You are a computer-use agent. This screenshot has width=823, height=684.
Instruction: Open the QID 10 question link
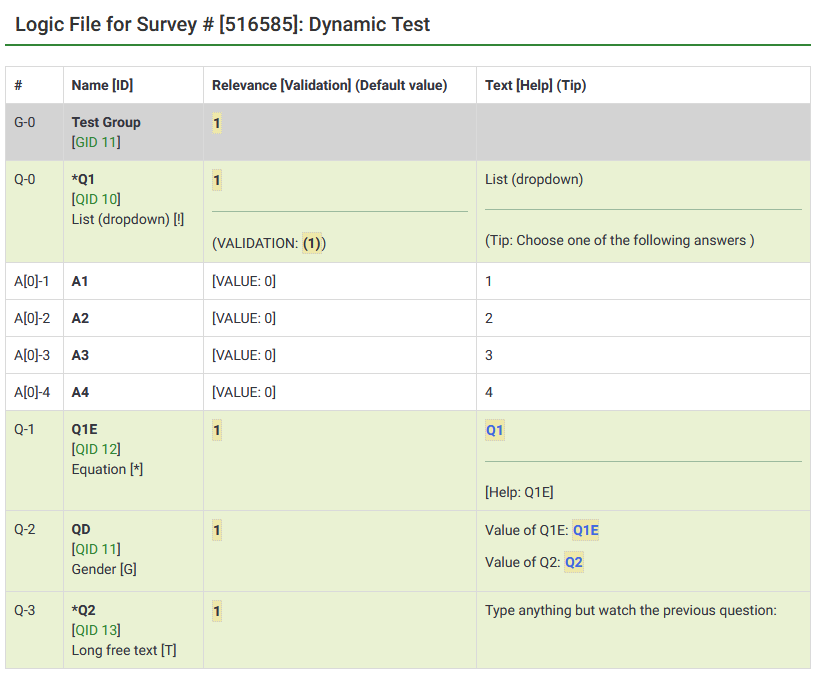click(96, 199)
